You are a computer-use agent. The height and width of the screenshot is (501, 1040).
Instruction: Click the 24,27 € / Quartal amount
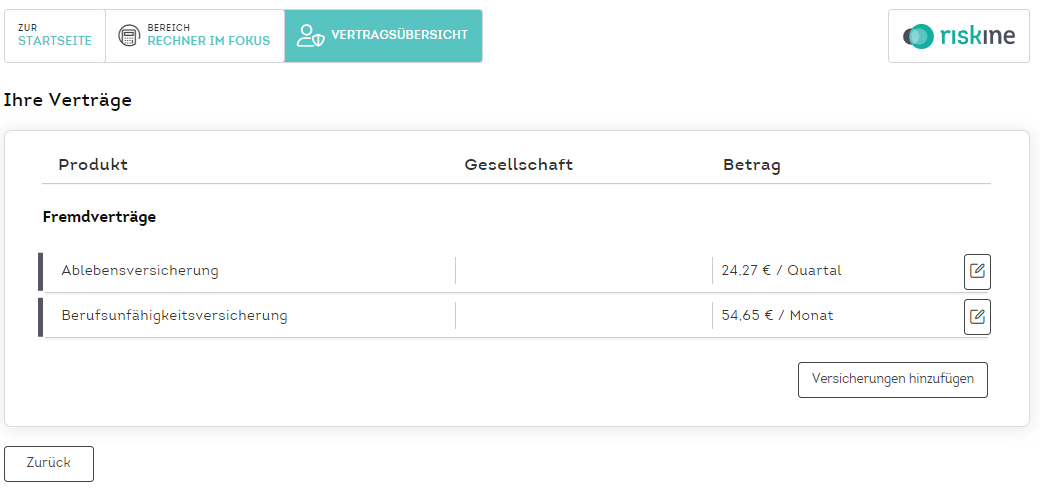781,271
